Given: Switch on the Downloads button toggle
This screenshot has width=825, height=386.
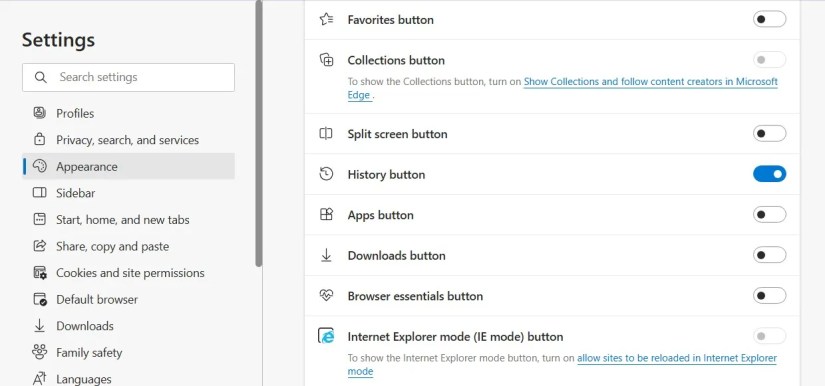Looking at the screenshot, I should tap(769, 255).
